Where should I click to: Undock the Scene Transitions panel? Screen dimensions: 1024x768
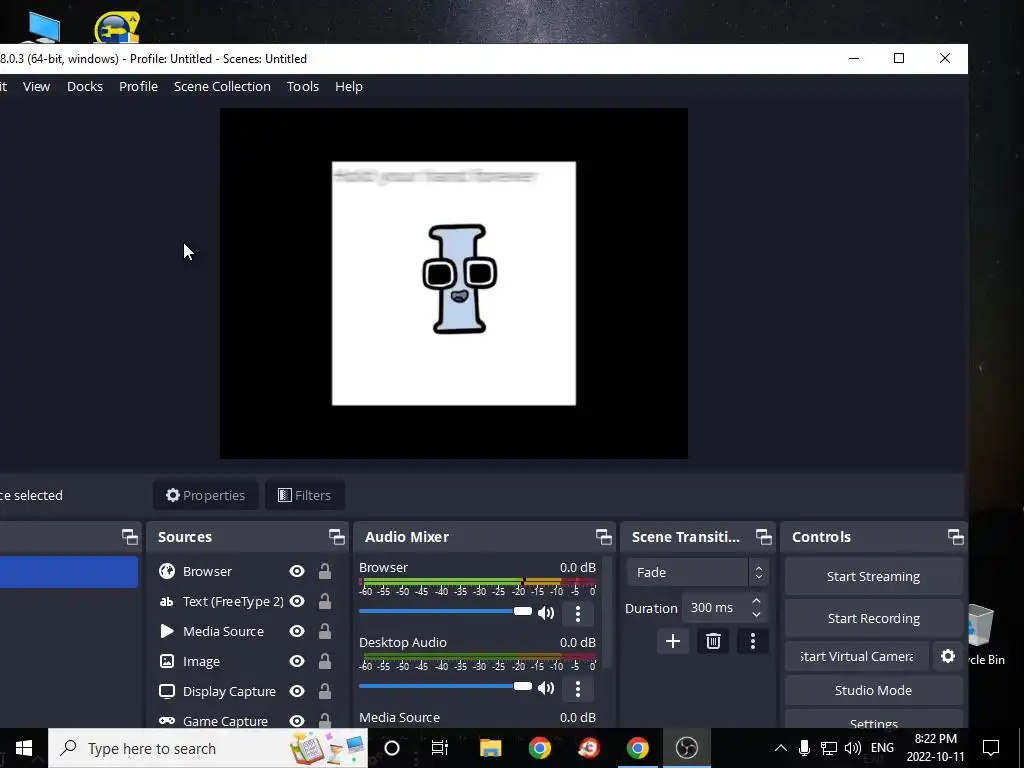(763, 537)
